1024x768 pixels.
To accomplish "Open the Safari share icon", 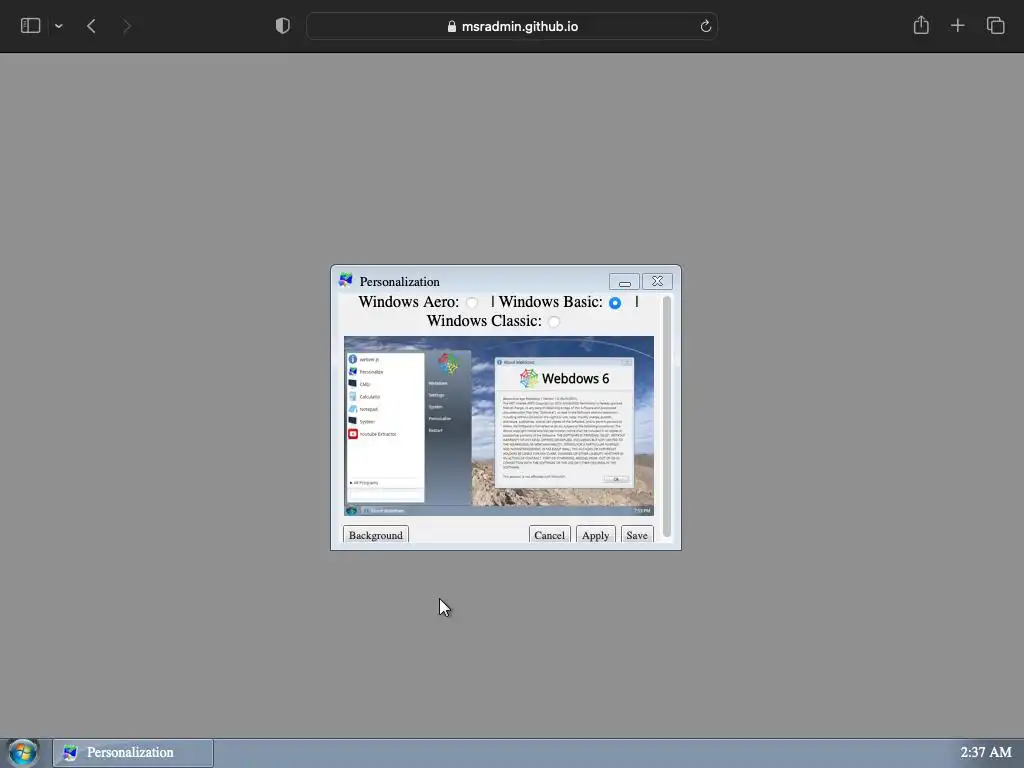I will pyautogui.click(x=921, y=25).
